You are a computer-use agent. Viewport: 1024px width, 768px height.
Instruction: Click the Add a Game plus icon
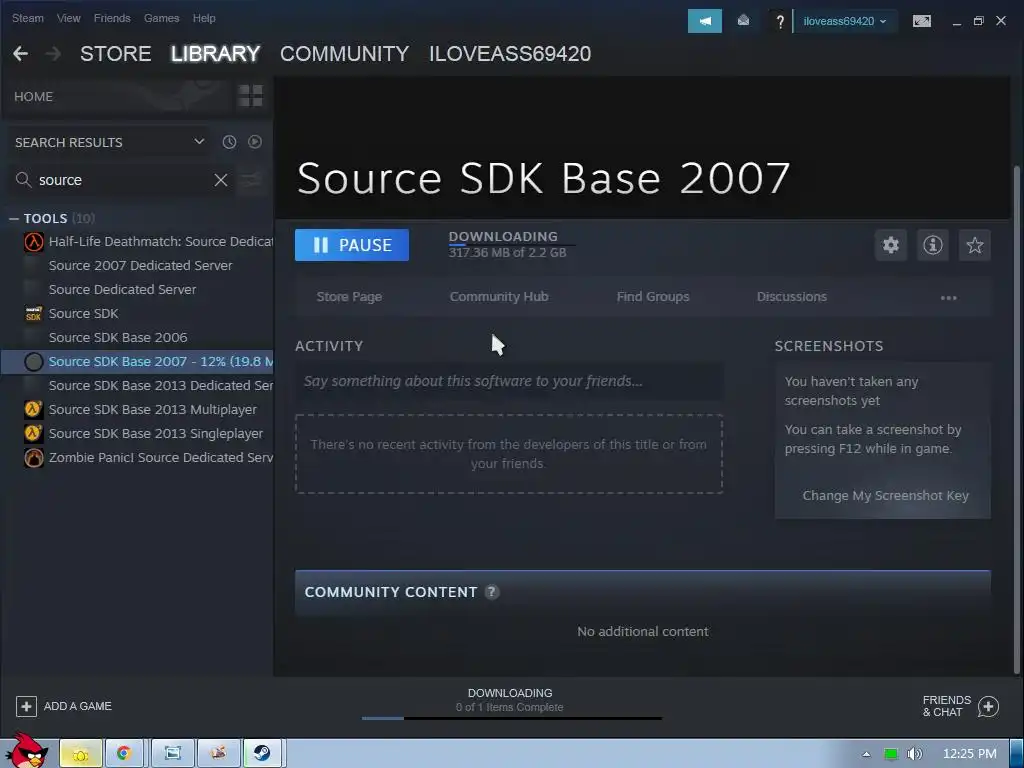26,706
